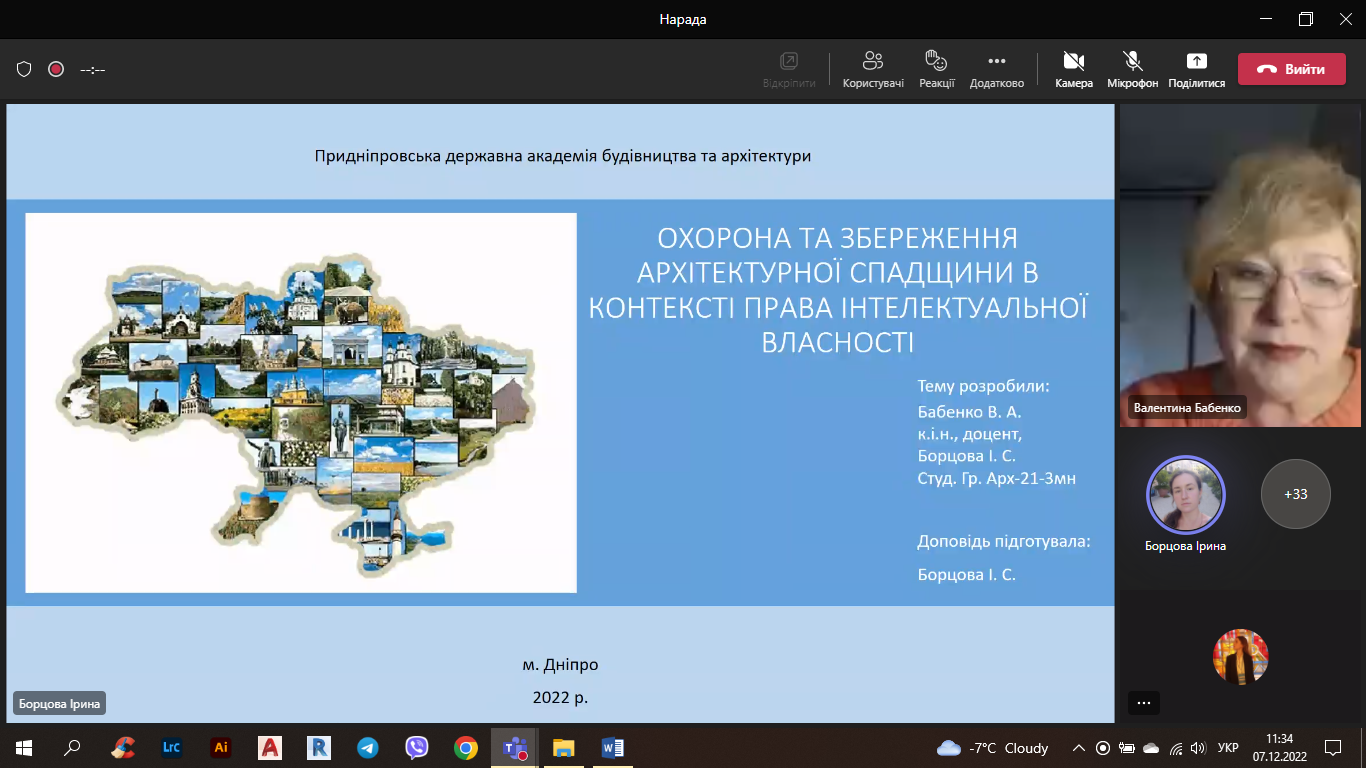Expand hidden system tray icons chevron
The image size is (1366, 768).
pos(1078,748)
